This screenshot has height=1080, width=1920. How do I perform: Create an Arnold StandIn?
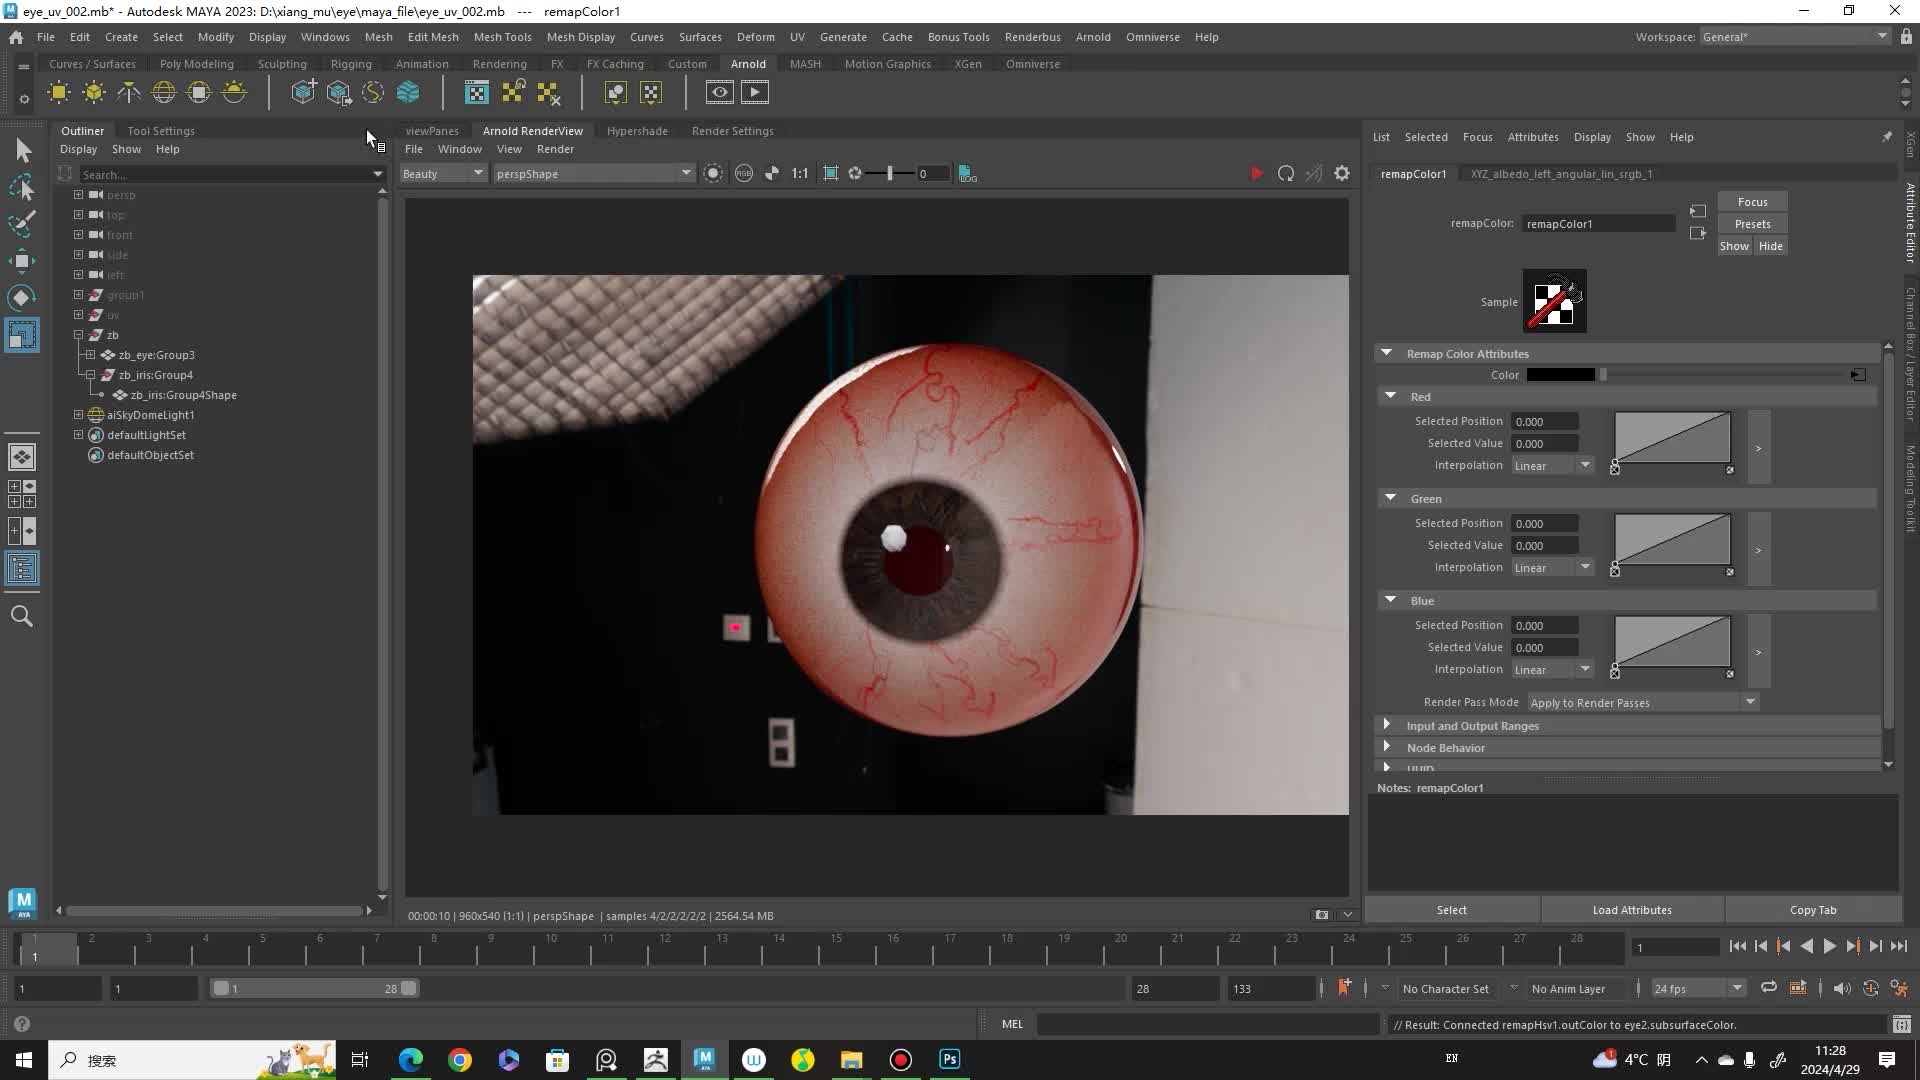(x=303, y=93)
